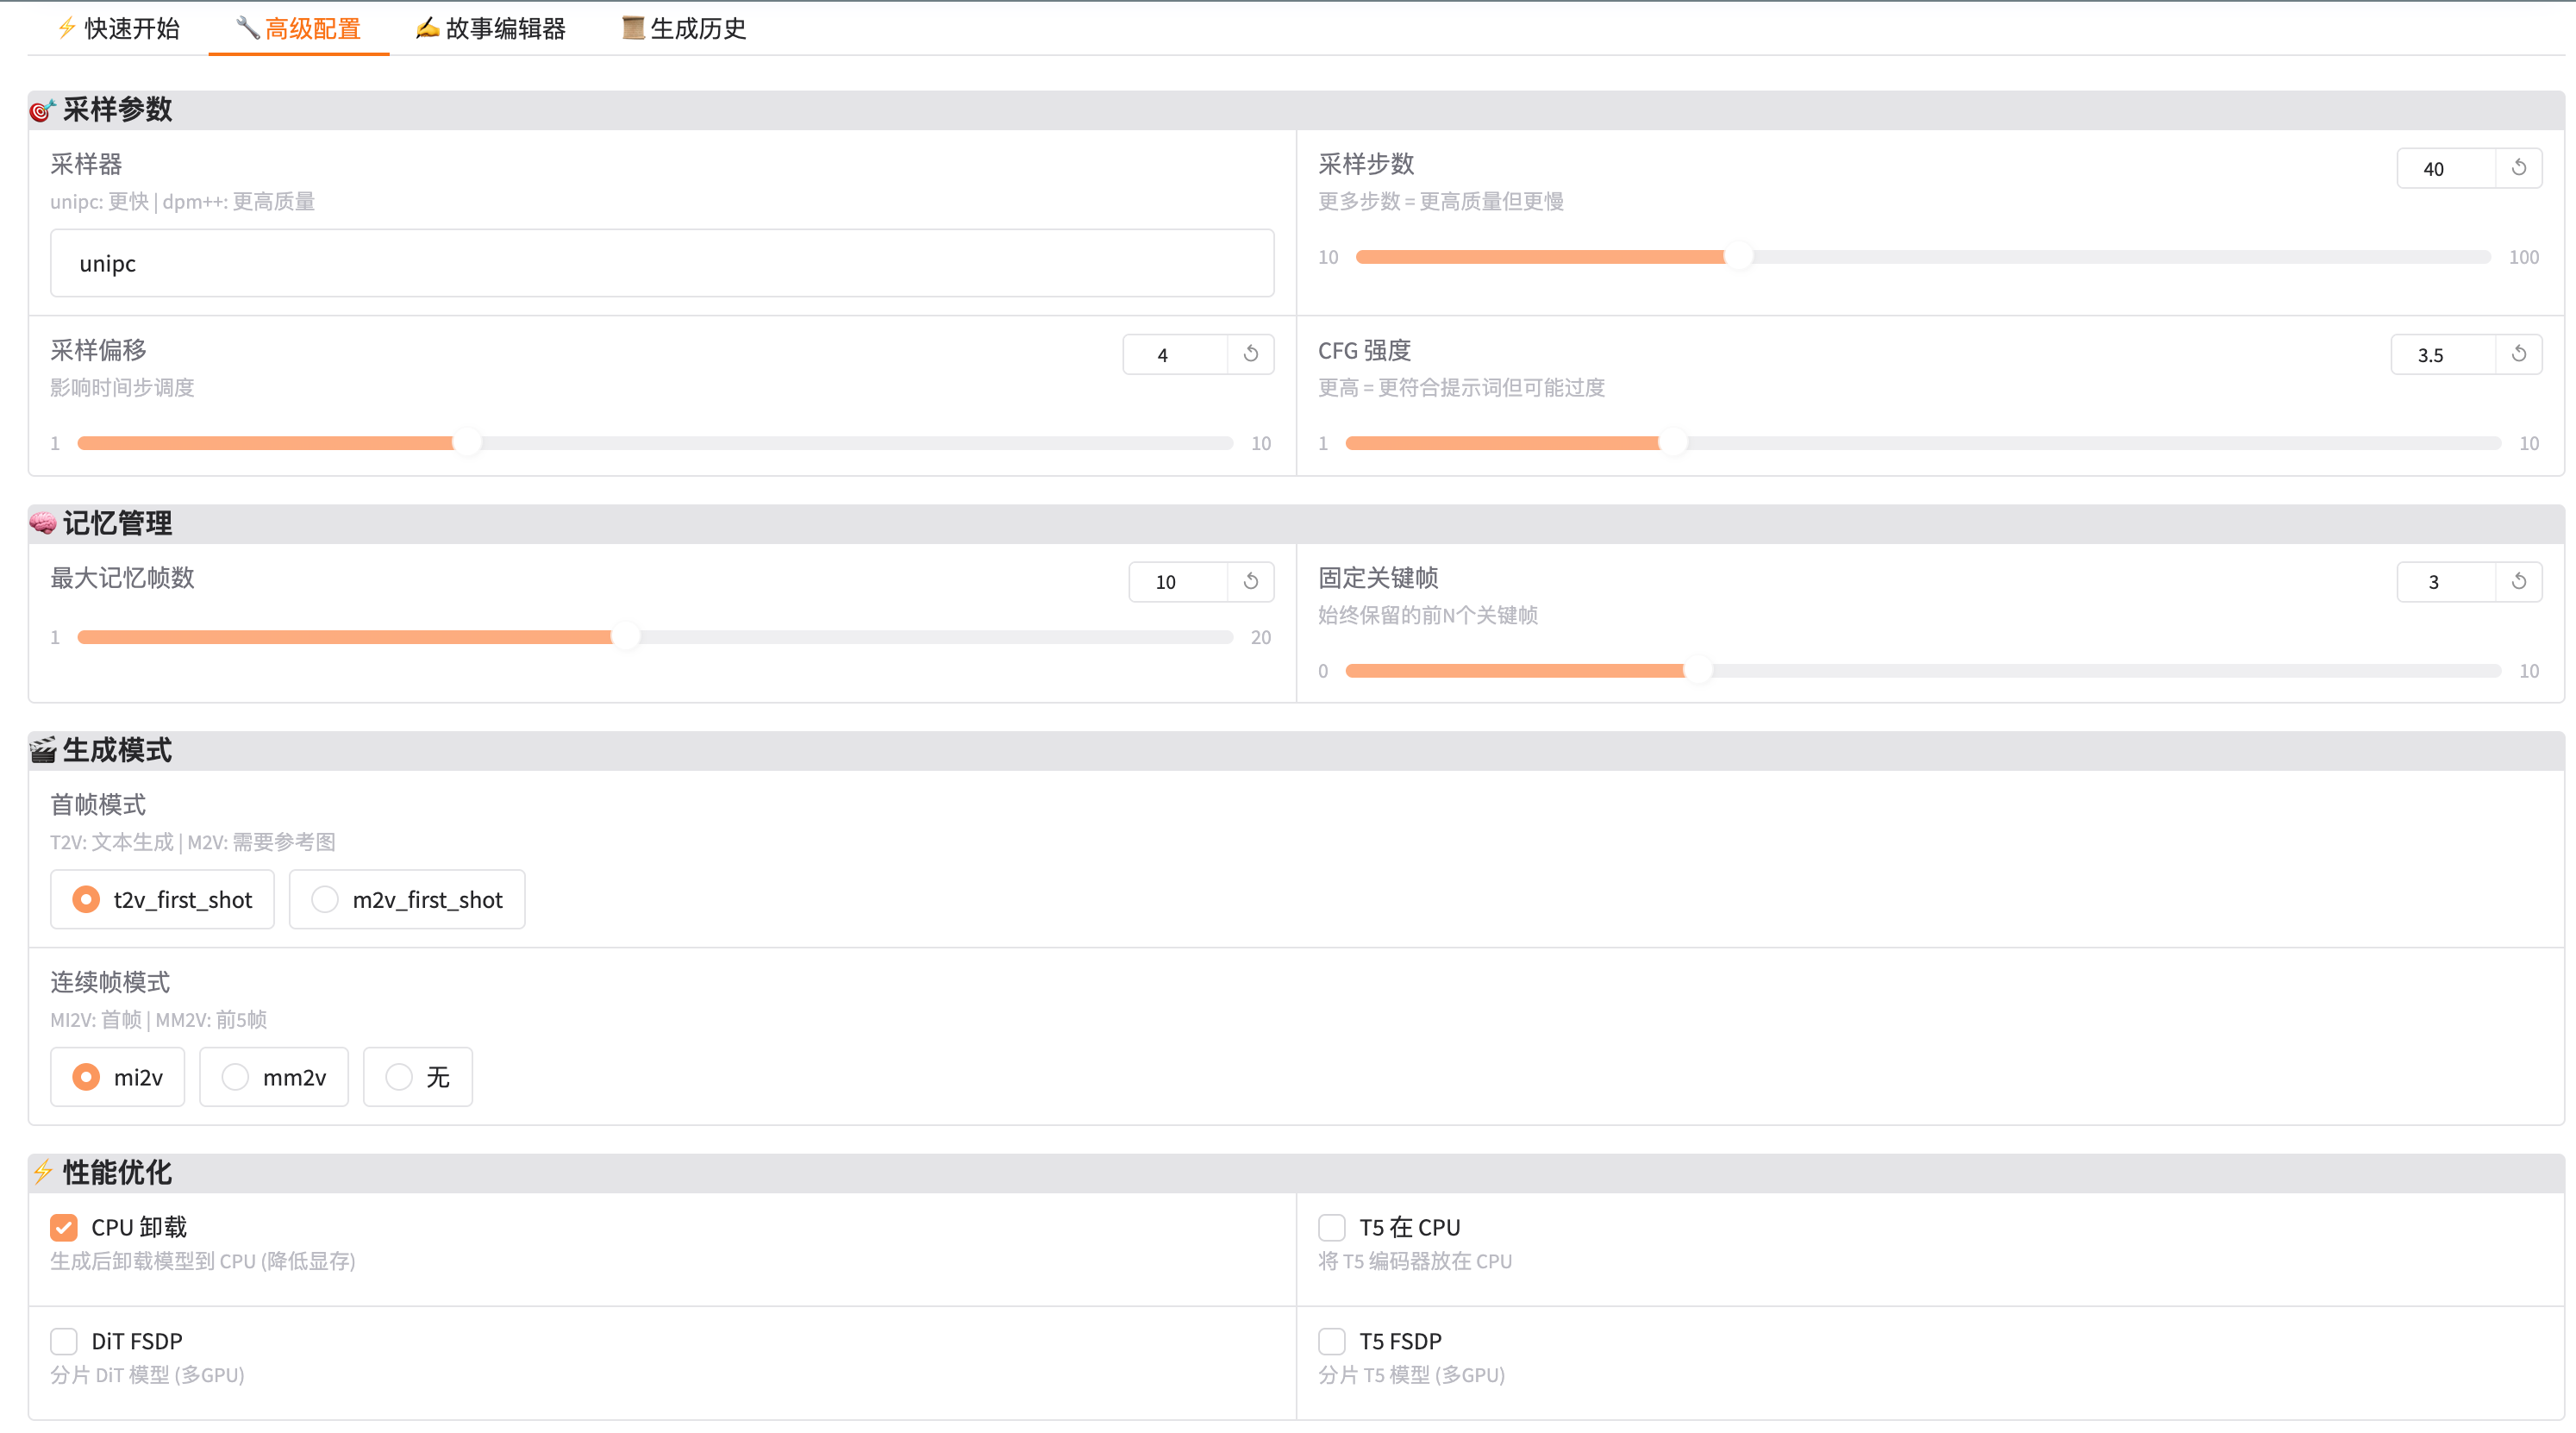This screenshot has height=1433, width=2576.
Task: Tick the T5 FSDP checkbox
Action: point(1331,1341)
